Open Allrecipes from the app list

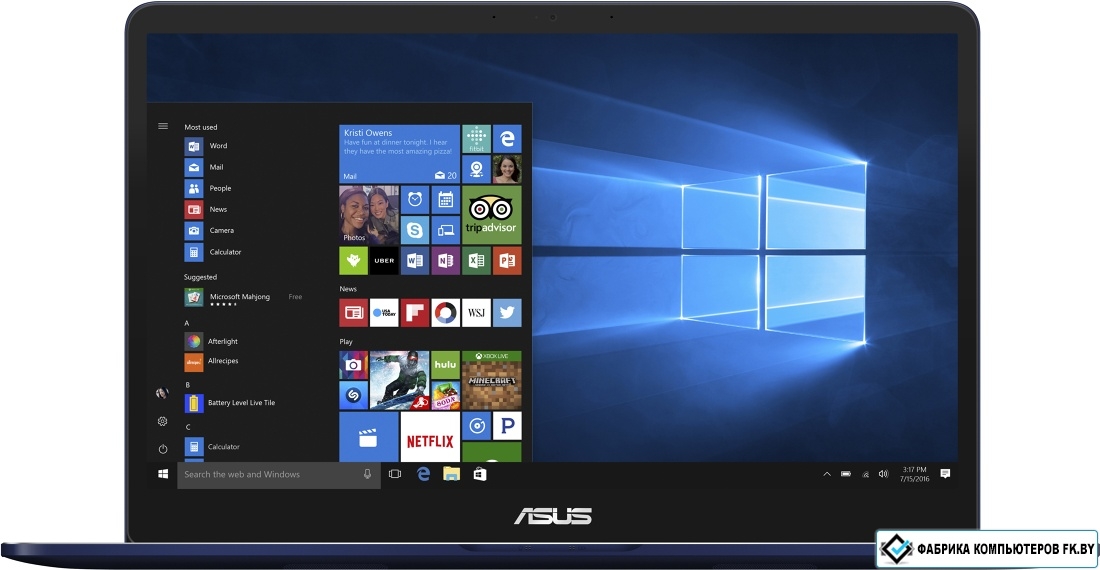point(212,361)
